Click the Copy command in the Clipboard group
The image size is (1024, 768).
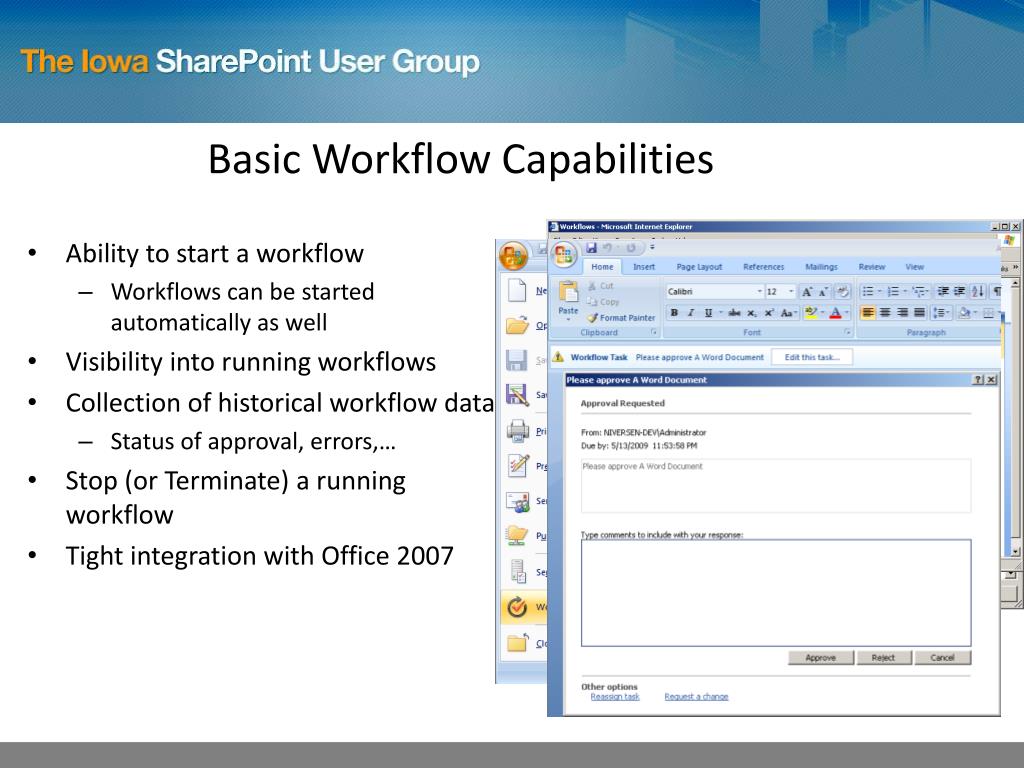[x=603, y=302]
